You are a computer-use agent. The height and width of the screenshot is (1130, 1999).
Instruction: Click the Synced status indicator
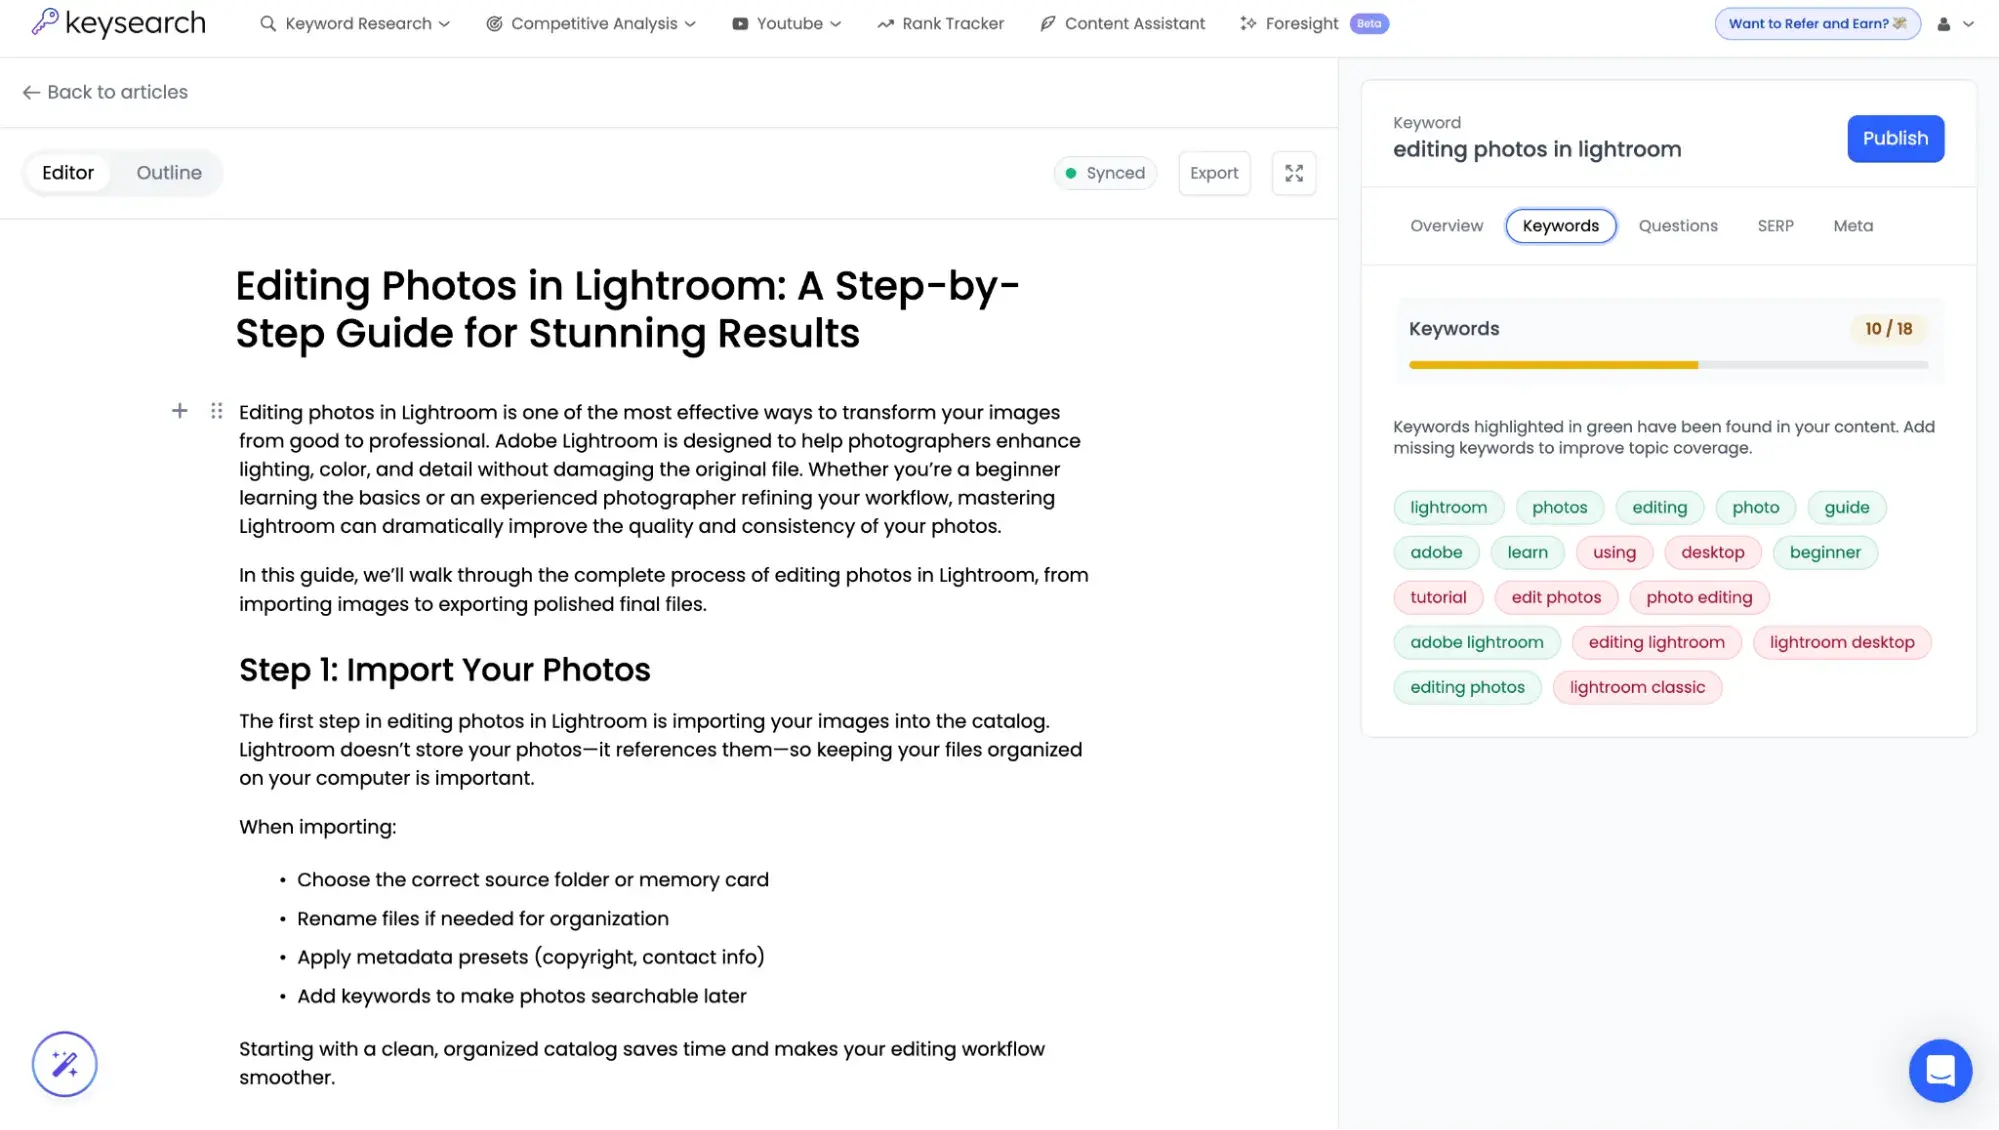pyautogui.click(x=1105, y=172)
